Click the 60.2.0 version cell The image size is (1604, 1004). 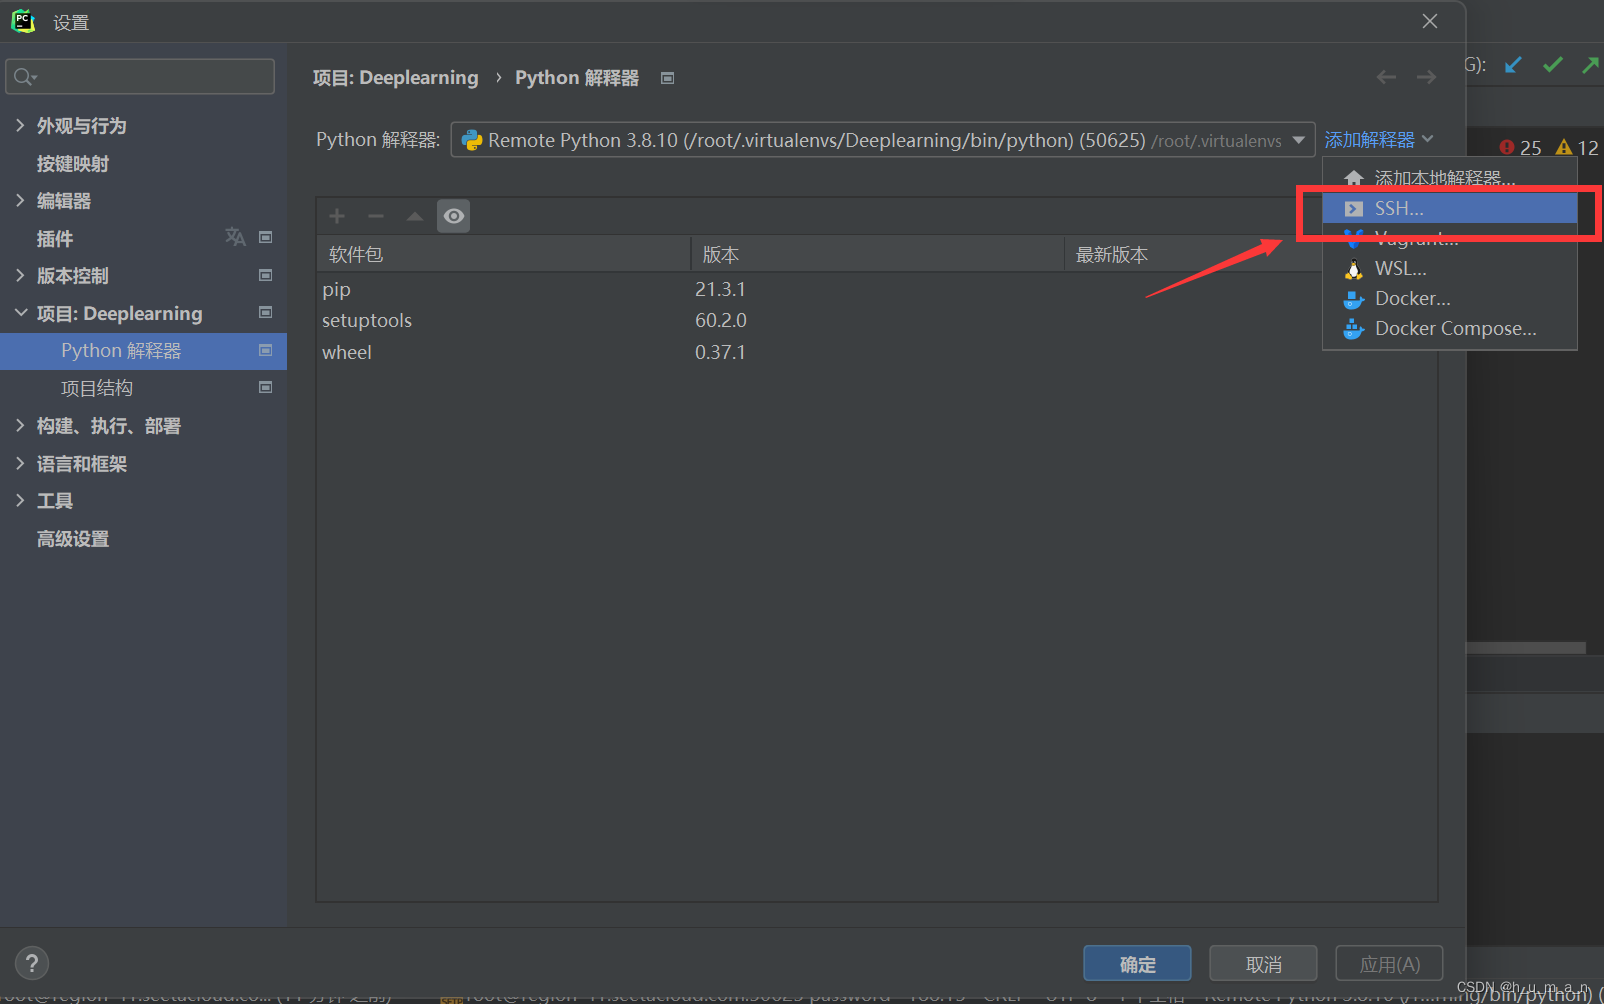pos(721,320)
